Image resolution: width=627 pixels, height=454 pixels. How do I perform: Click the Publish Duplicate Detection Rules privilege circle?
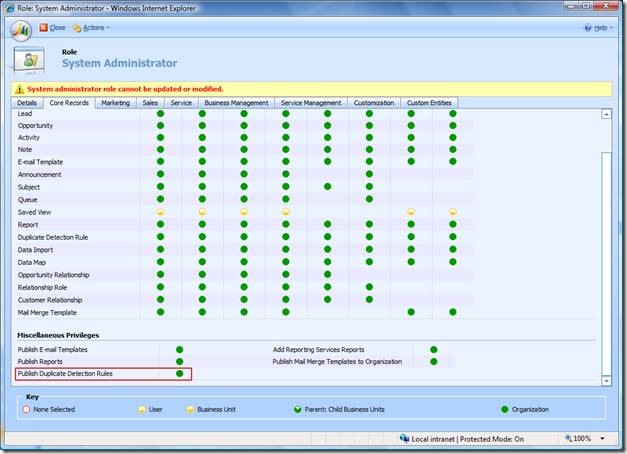pos(180,373)
